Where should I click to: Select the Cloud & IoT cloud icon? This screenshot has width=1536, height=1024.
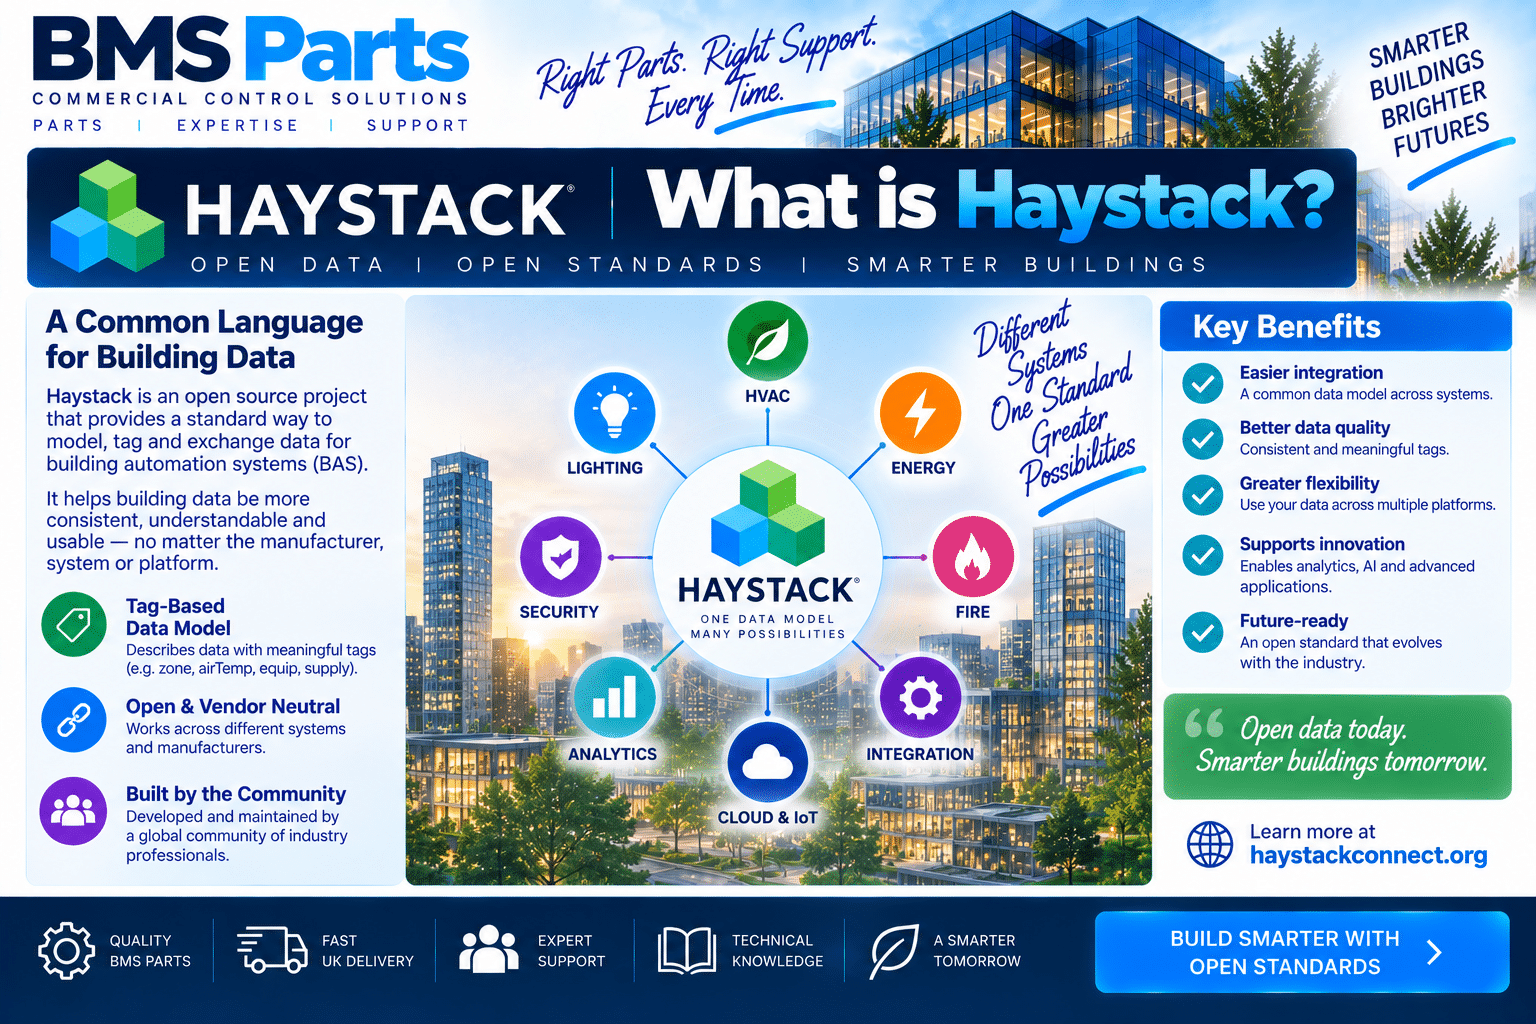click(x=767, y=762)
